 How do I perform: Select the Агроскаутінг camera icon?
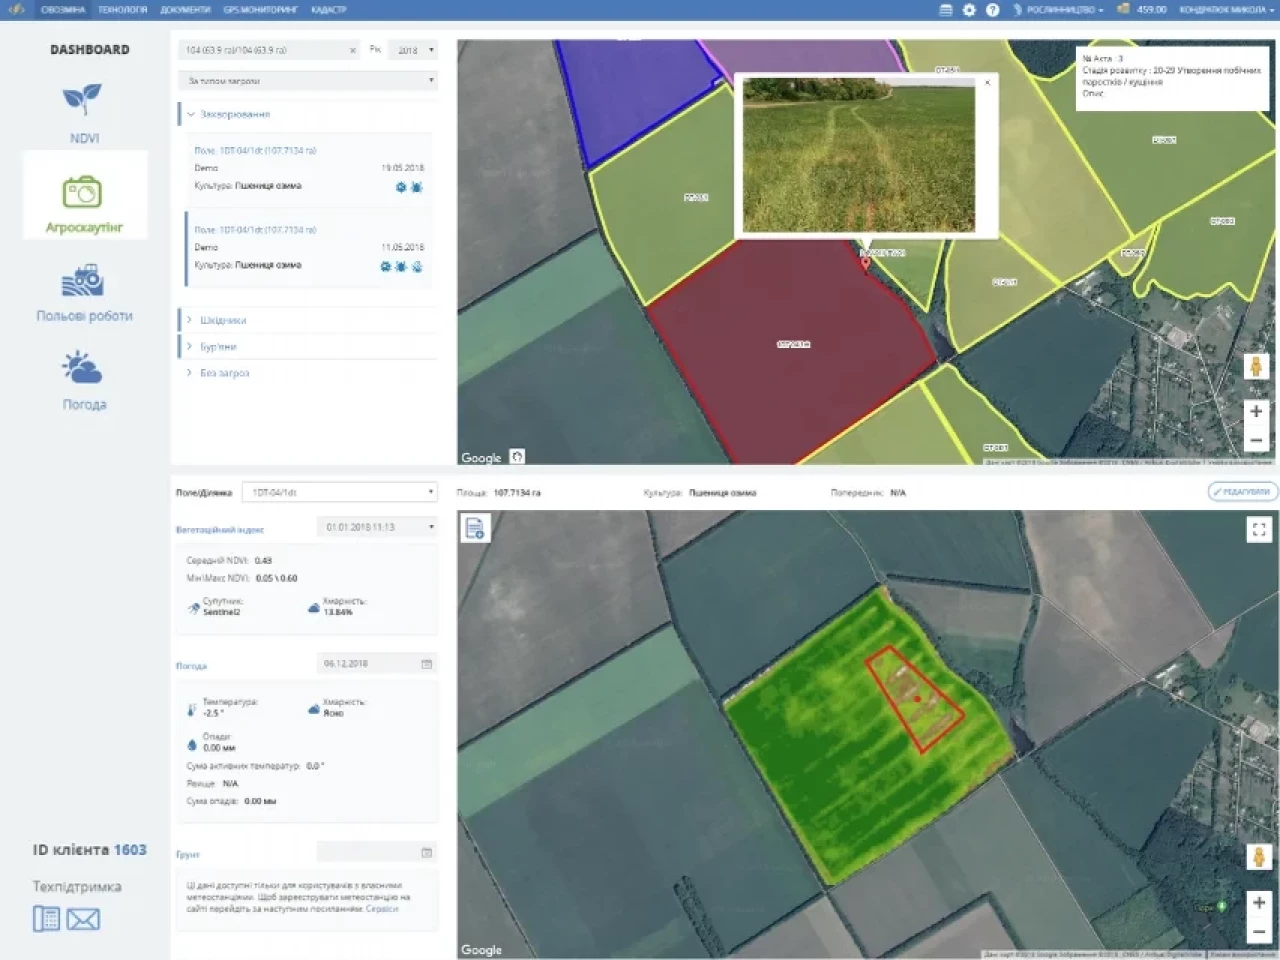83,192
